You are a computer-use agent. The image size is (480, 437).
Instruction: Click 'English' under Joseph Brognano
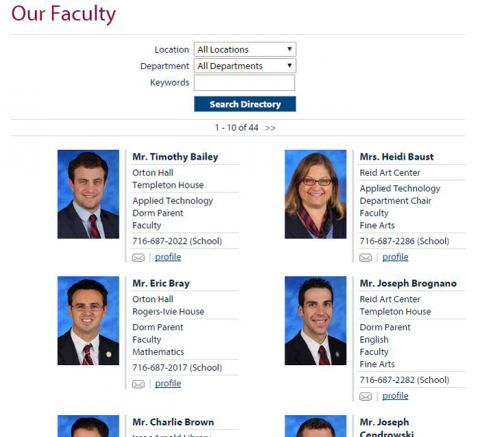point(374,340)
